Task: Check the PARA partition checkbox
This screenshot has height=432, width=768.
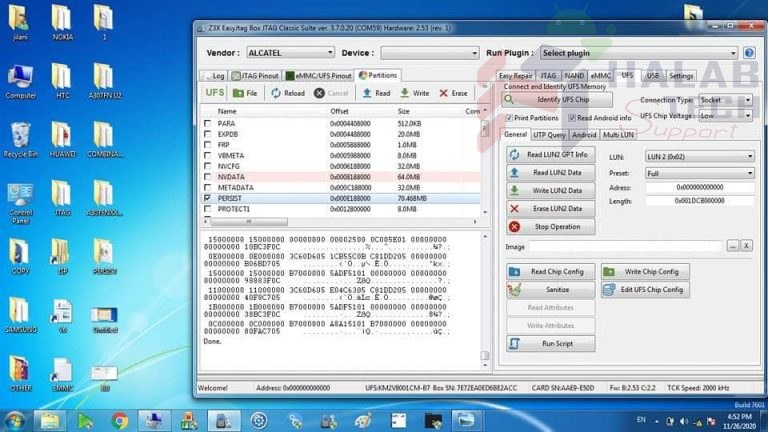Action: coord(208,123)
